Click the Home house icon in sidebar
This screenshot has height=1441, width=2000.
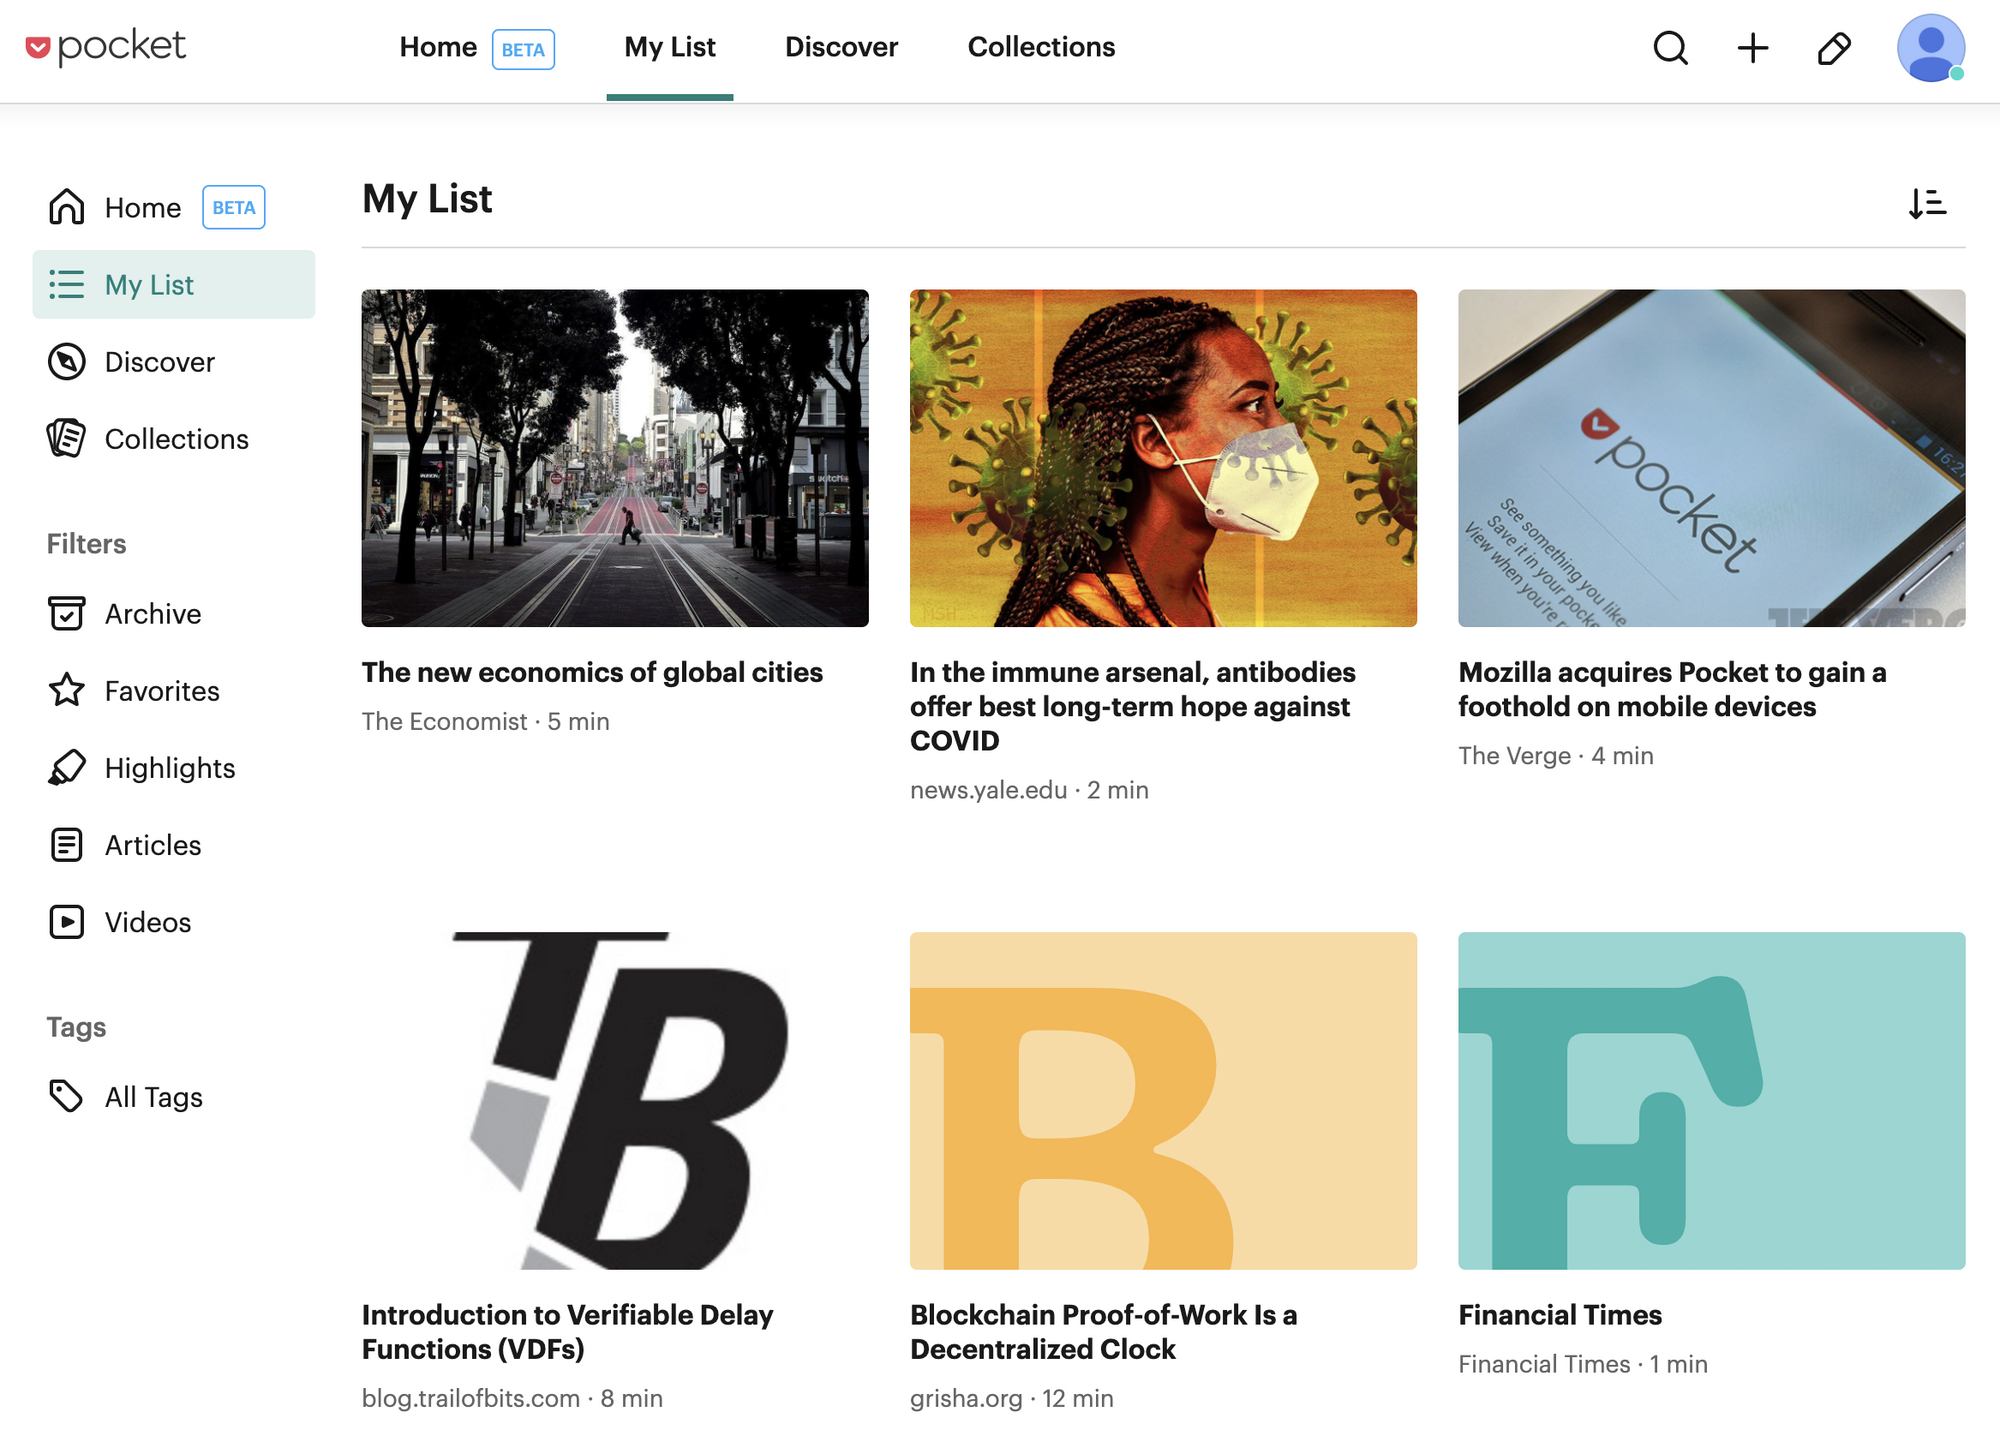[x=67, y=207]
